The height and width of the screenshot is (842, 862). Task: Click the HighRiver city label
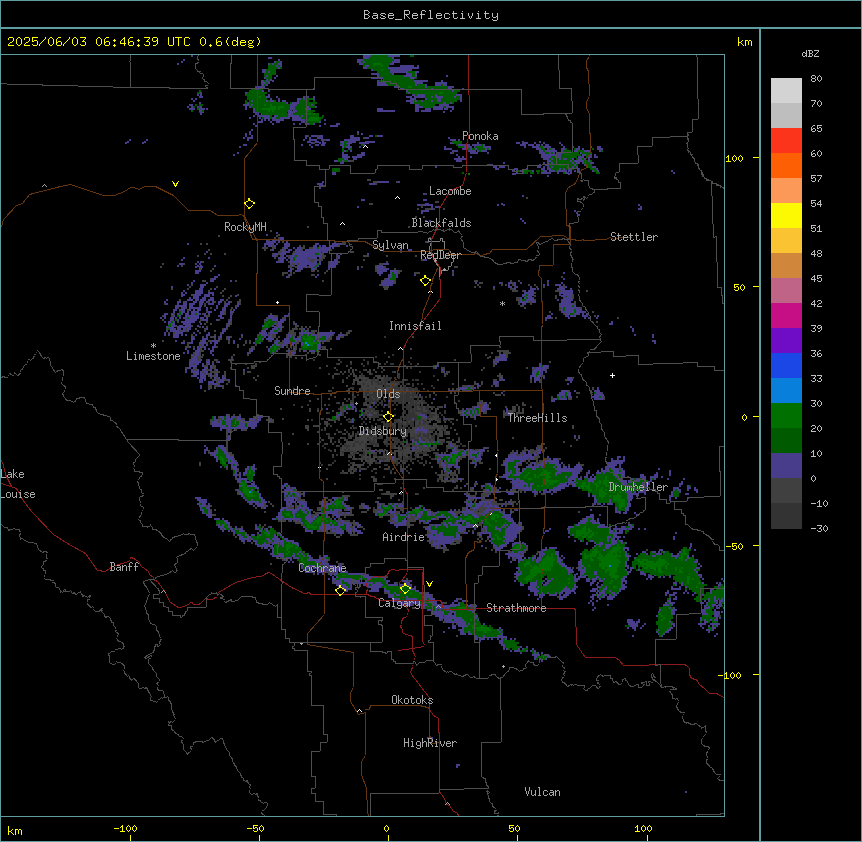[x=430, y=743]
